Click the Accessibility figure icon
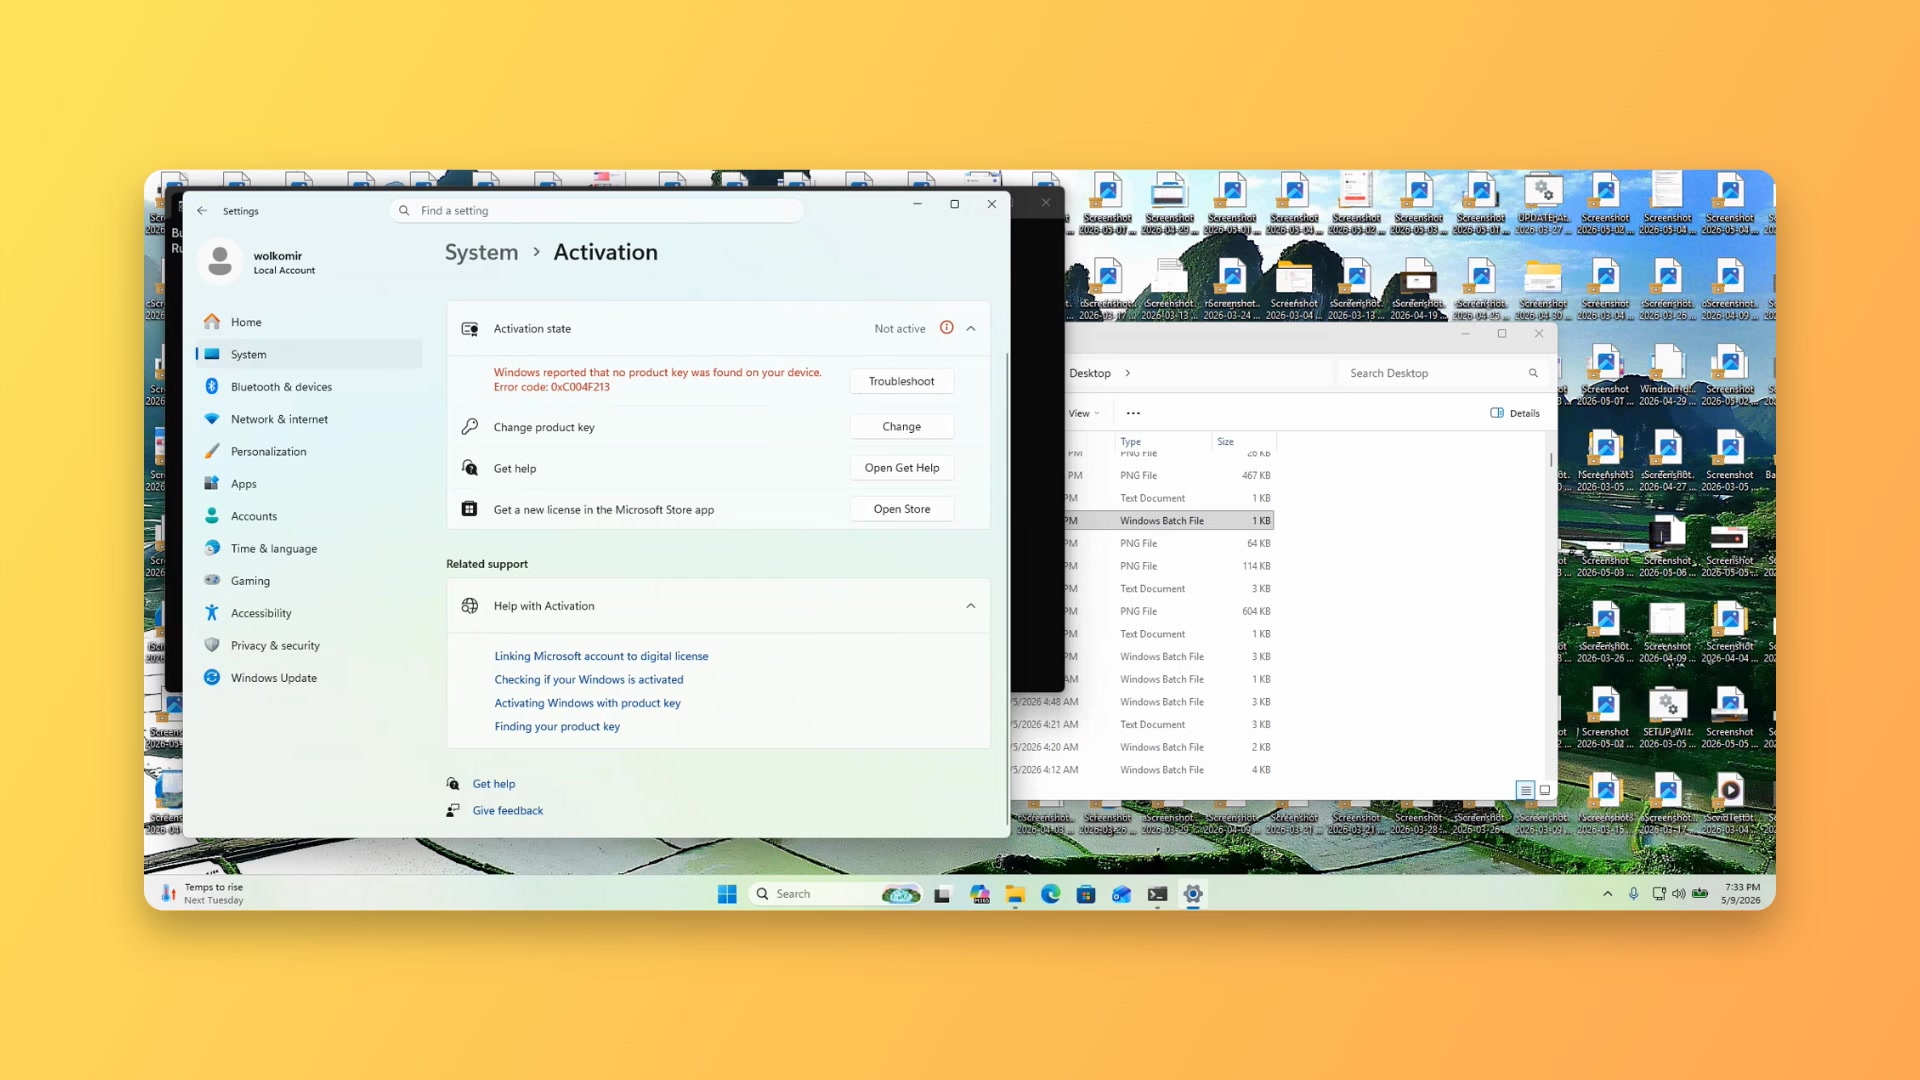This screenshot has width=1920, height=1080. click(212, 613)
